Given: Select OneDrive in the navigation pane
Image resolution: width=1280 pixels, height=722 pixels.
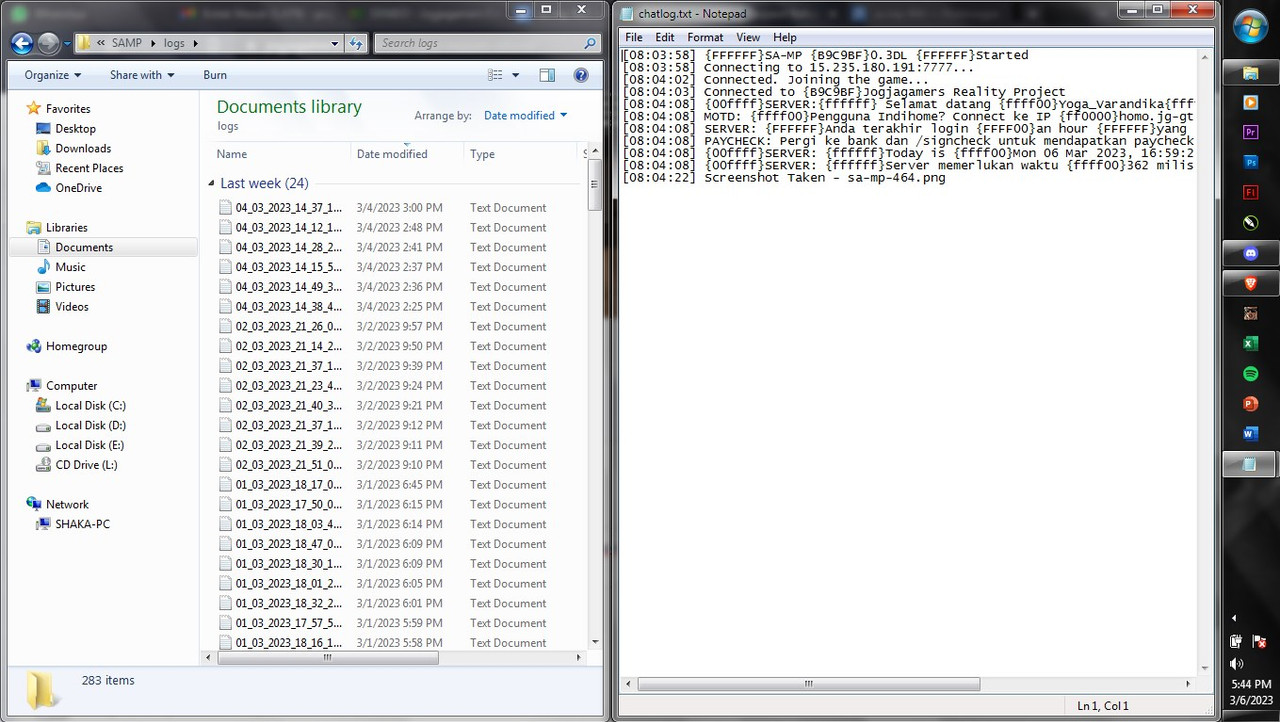Looking at the screenshot, I should pos(78,188).
